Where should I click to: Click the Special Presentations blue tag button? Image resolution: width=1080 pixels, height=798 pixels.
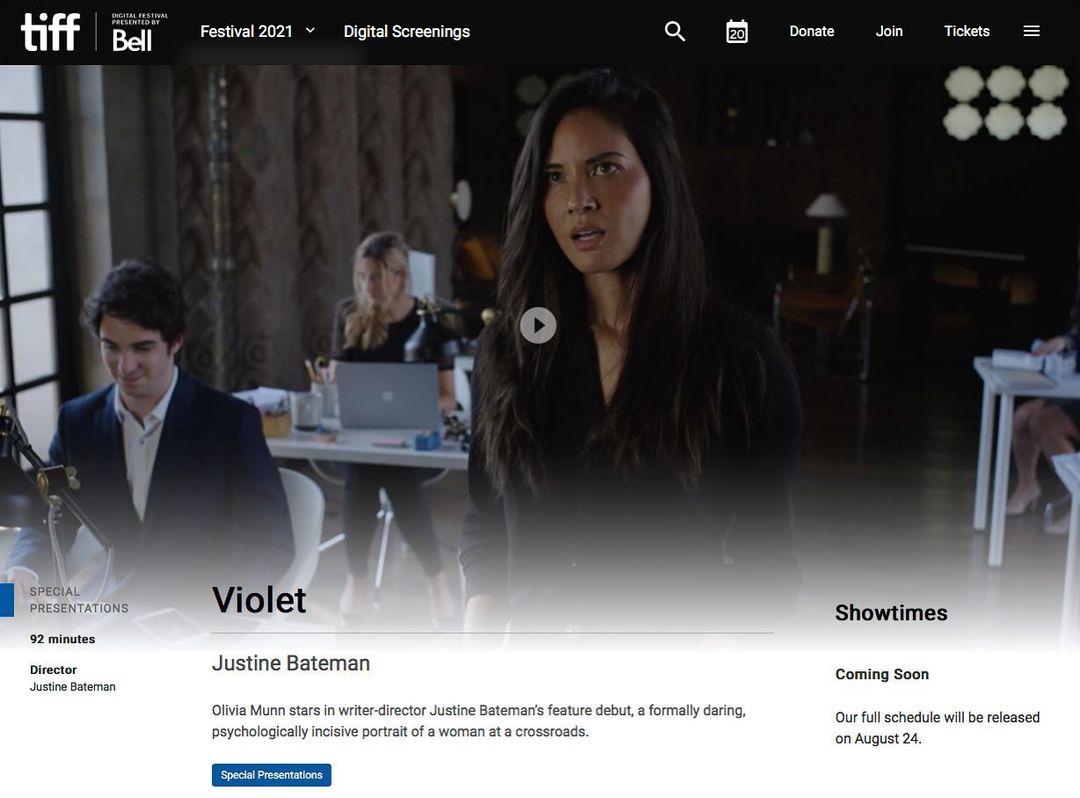click(x=271, y=775)
